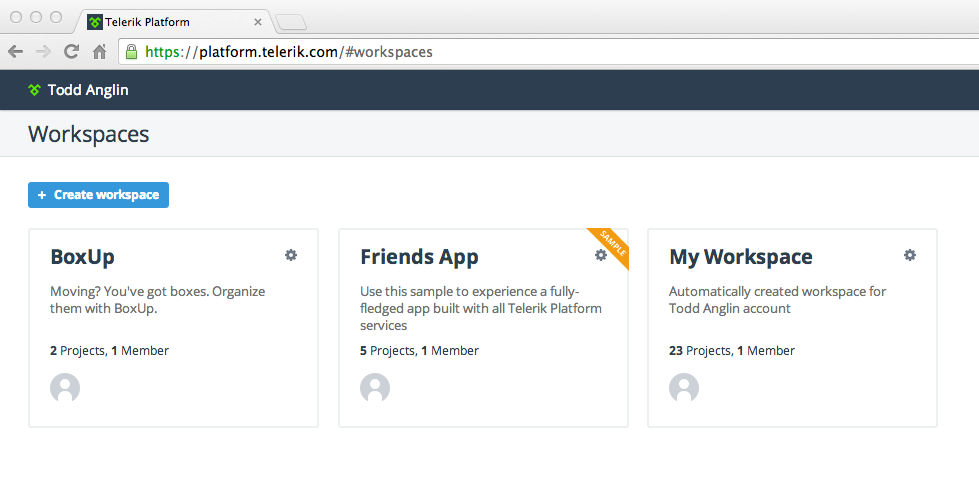Click the member avatar in My Workspace card

tap(684, 388)
